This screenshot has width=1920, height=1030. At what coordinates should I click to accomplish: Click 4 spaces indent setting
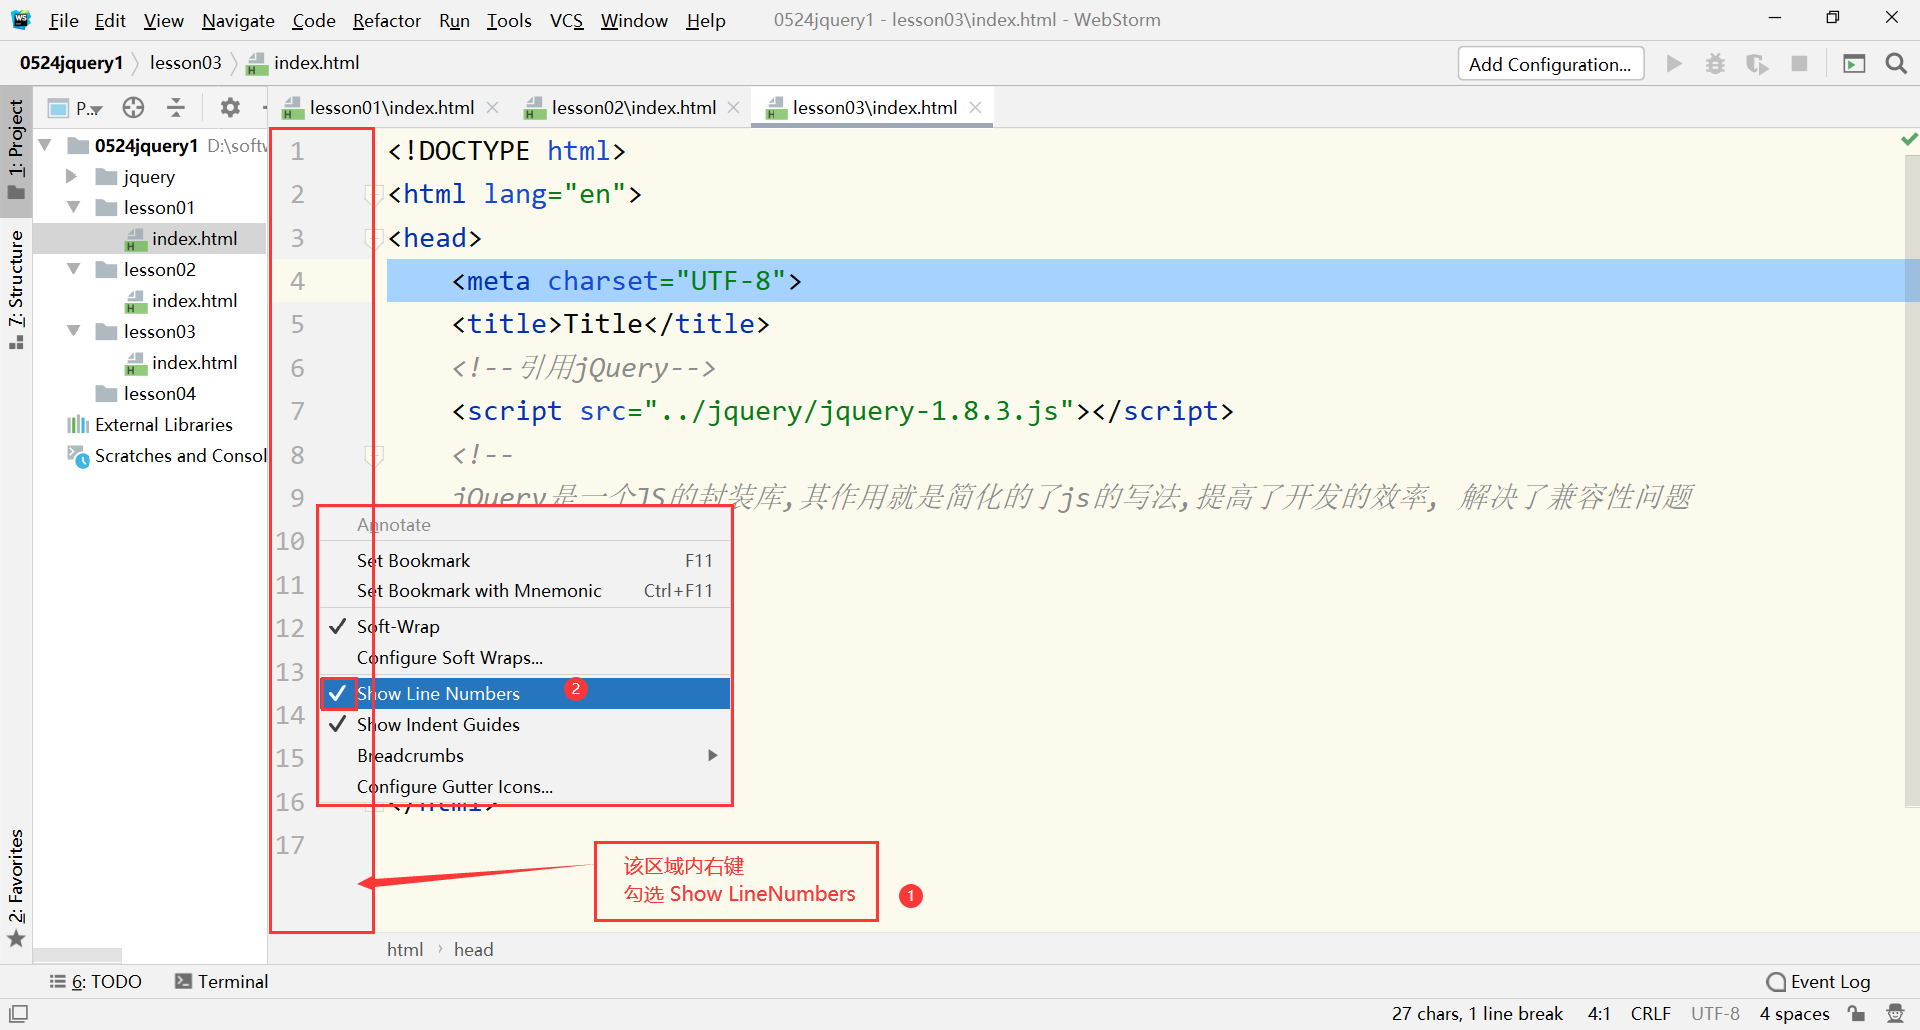coord(1794,1014)
